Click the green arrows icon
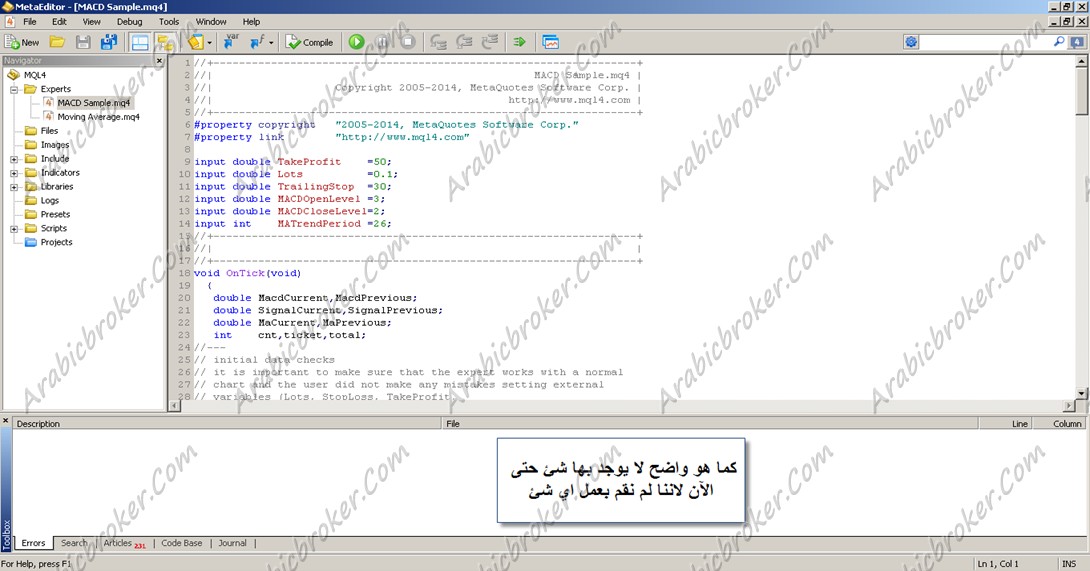Image resolution: width=1090 pixels, height=571 pixels. (519, 42)
